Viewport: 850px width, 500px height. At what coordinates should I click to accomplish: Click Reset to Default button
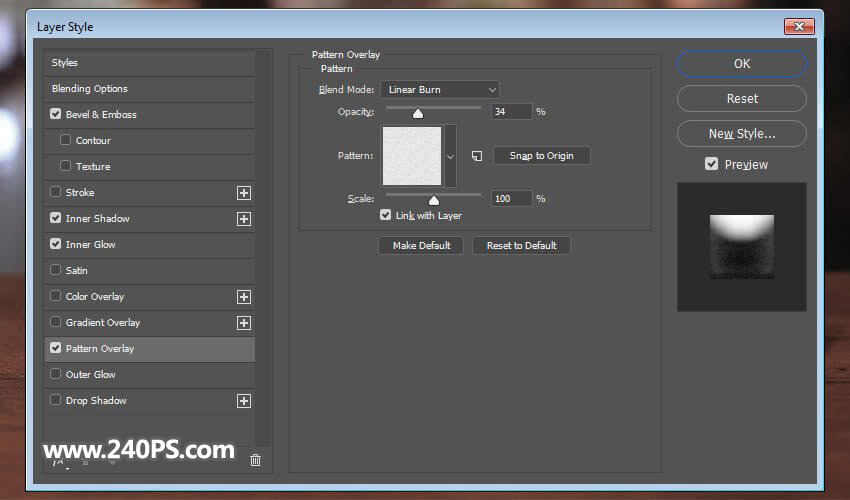coord(521,246)
